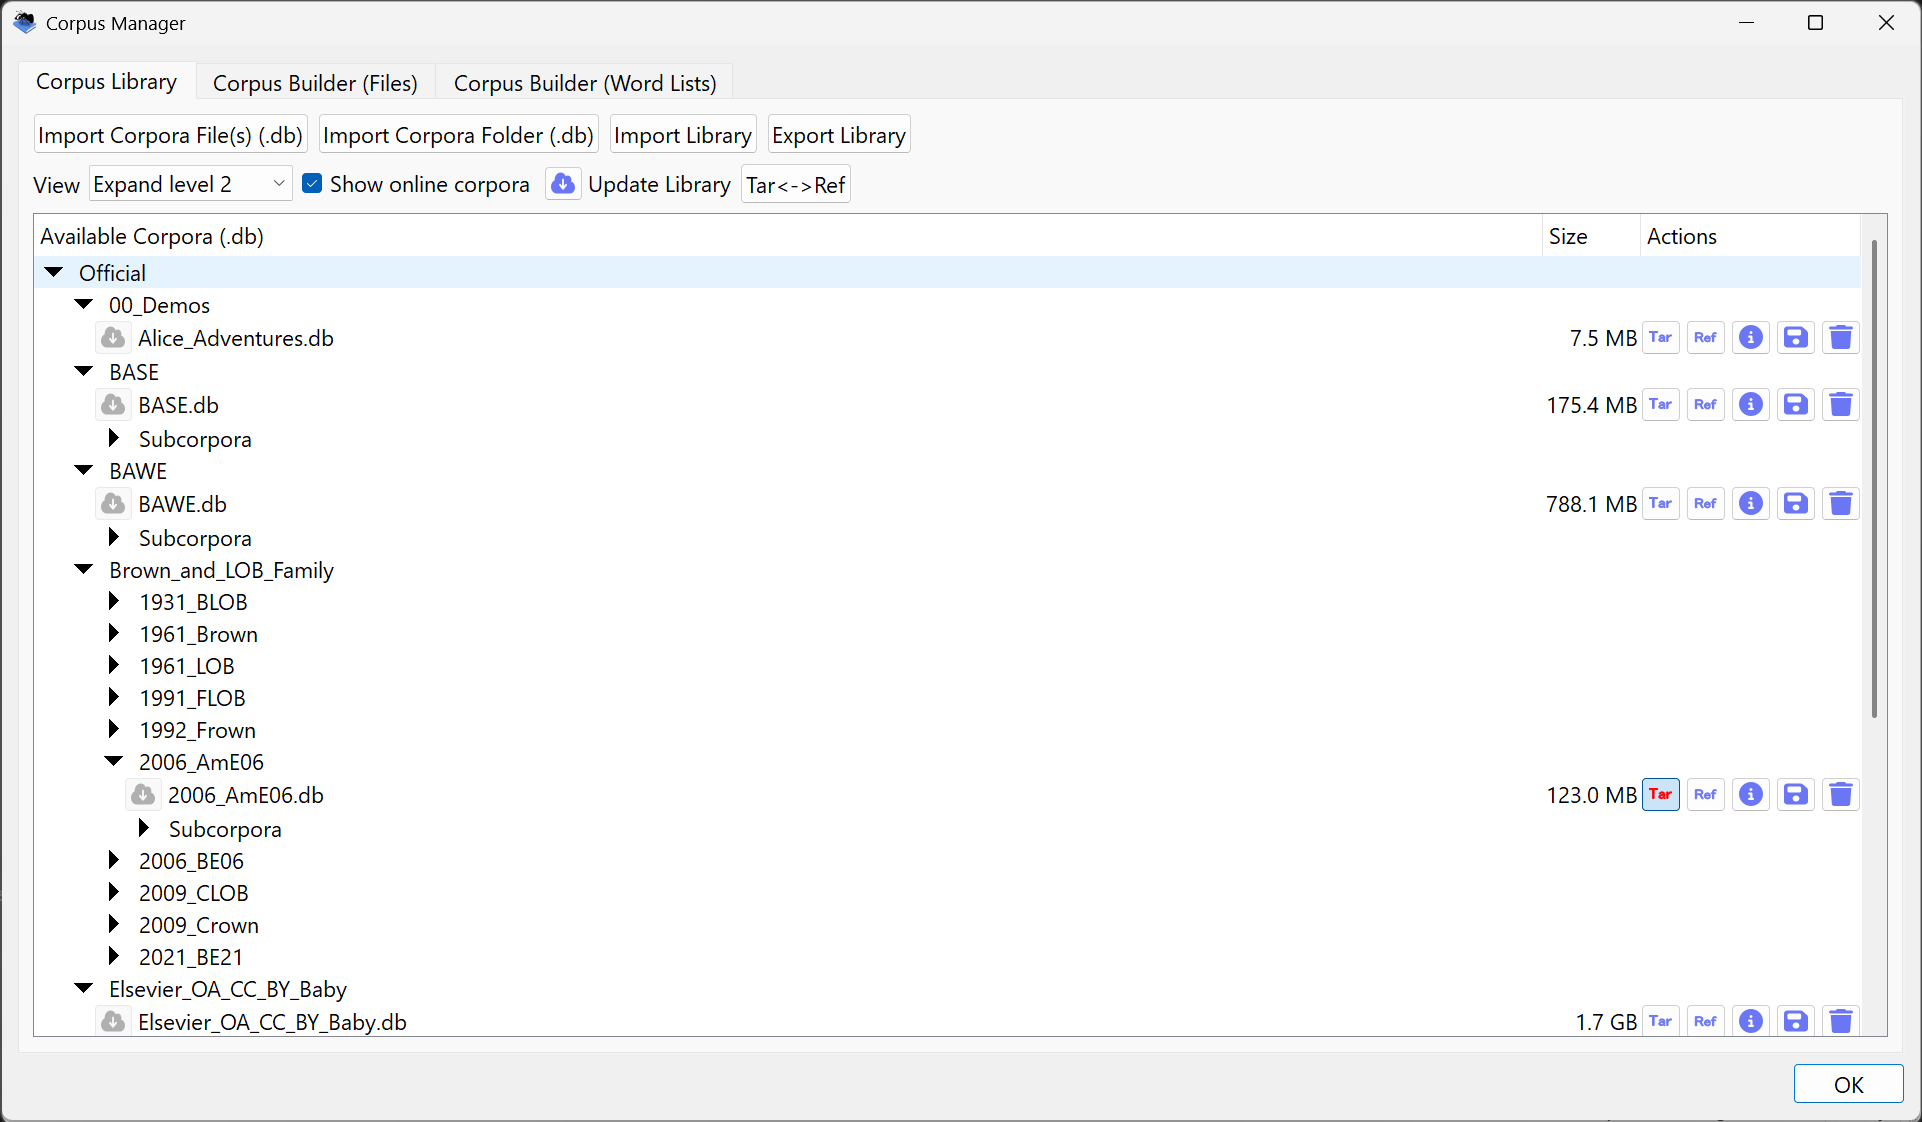Toggle Ref reference for BASE.db
The height and width of the screenshot is (1122, 1922).
(1705, 405)
